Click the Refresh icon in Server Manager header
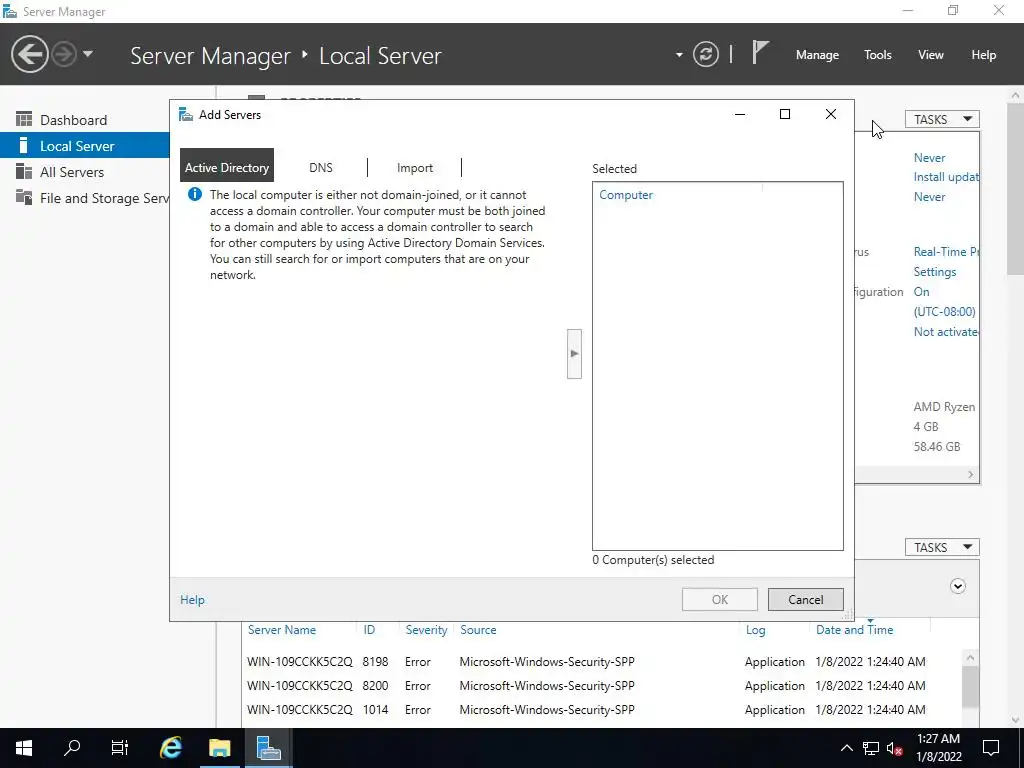Screen dimensions: 1024x768 [706, 54]
